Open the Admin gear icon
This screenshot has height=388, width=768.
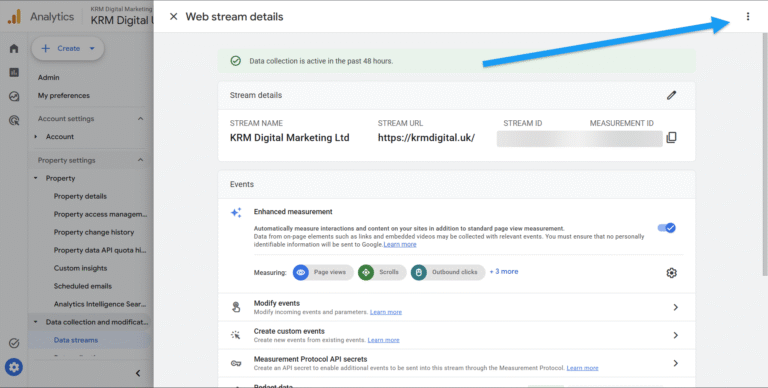click(x=14, y=367)
